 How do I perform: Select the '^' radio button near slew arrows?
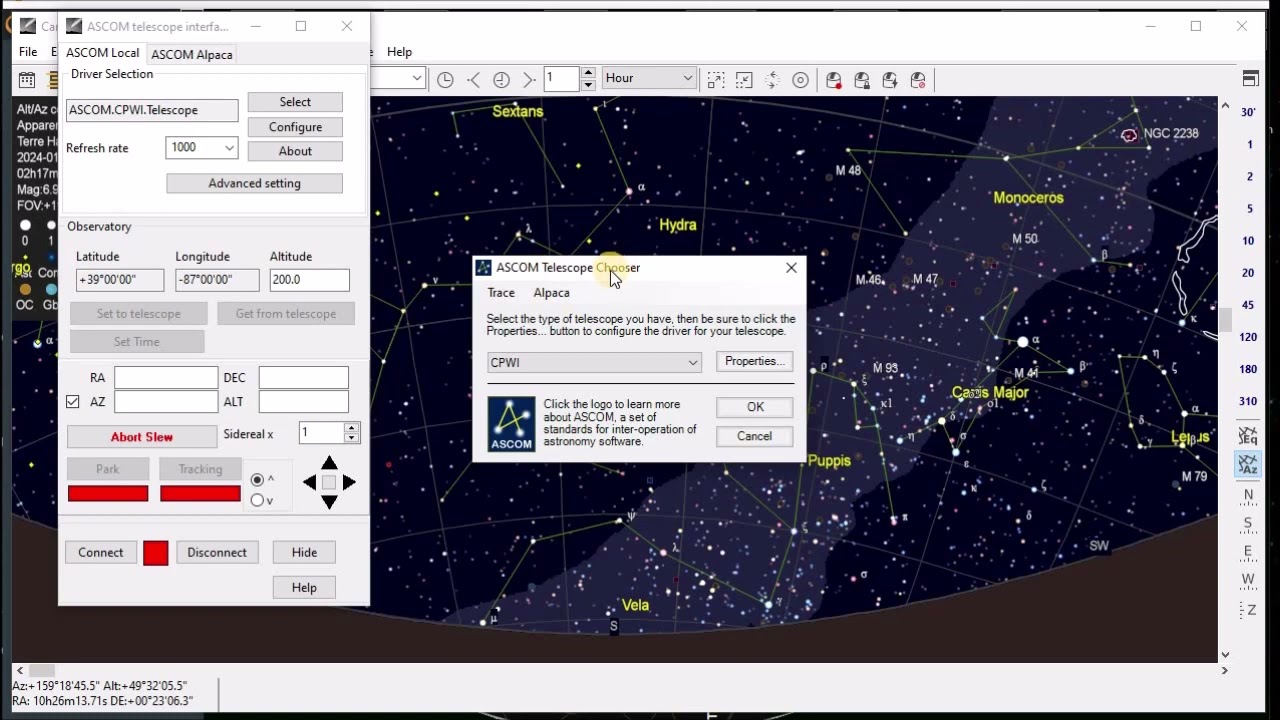point(258,480)
